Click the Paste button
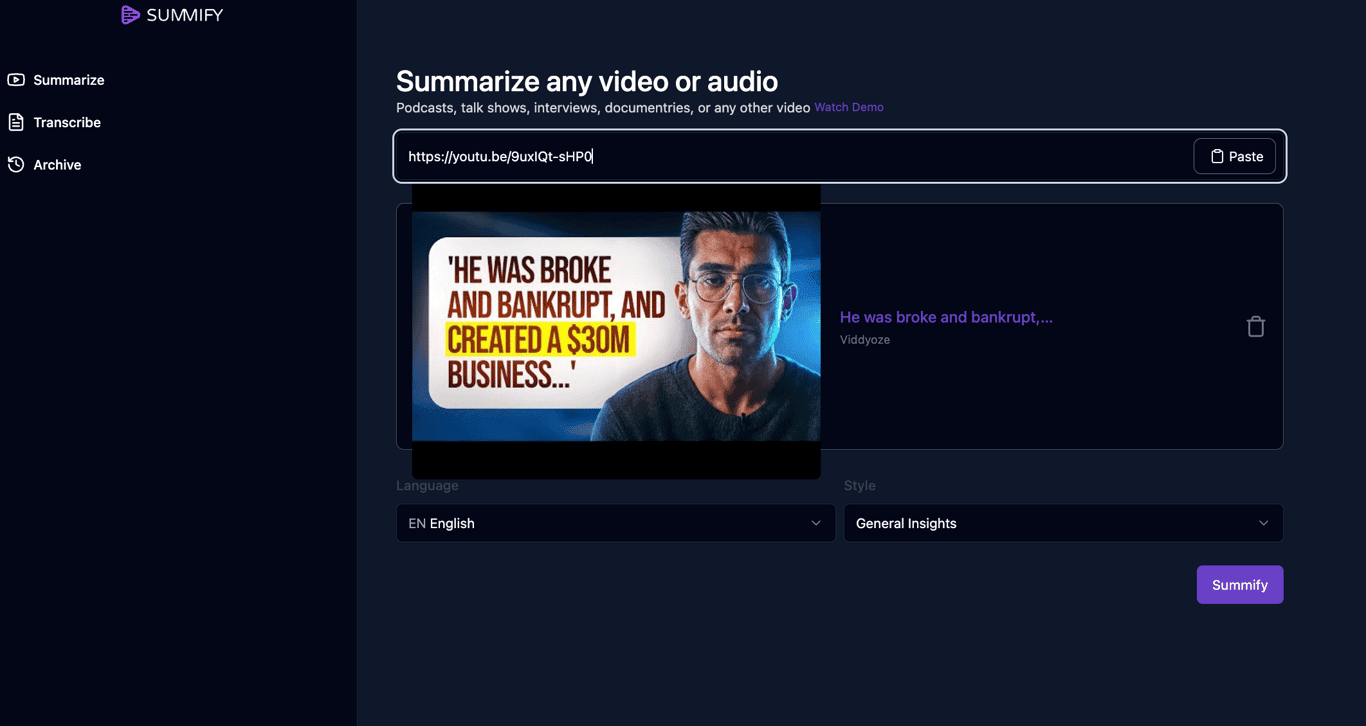Screen dimensions: 1366x726 tap(1235, 156)
